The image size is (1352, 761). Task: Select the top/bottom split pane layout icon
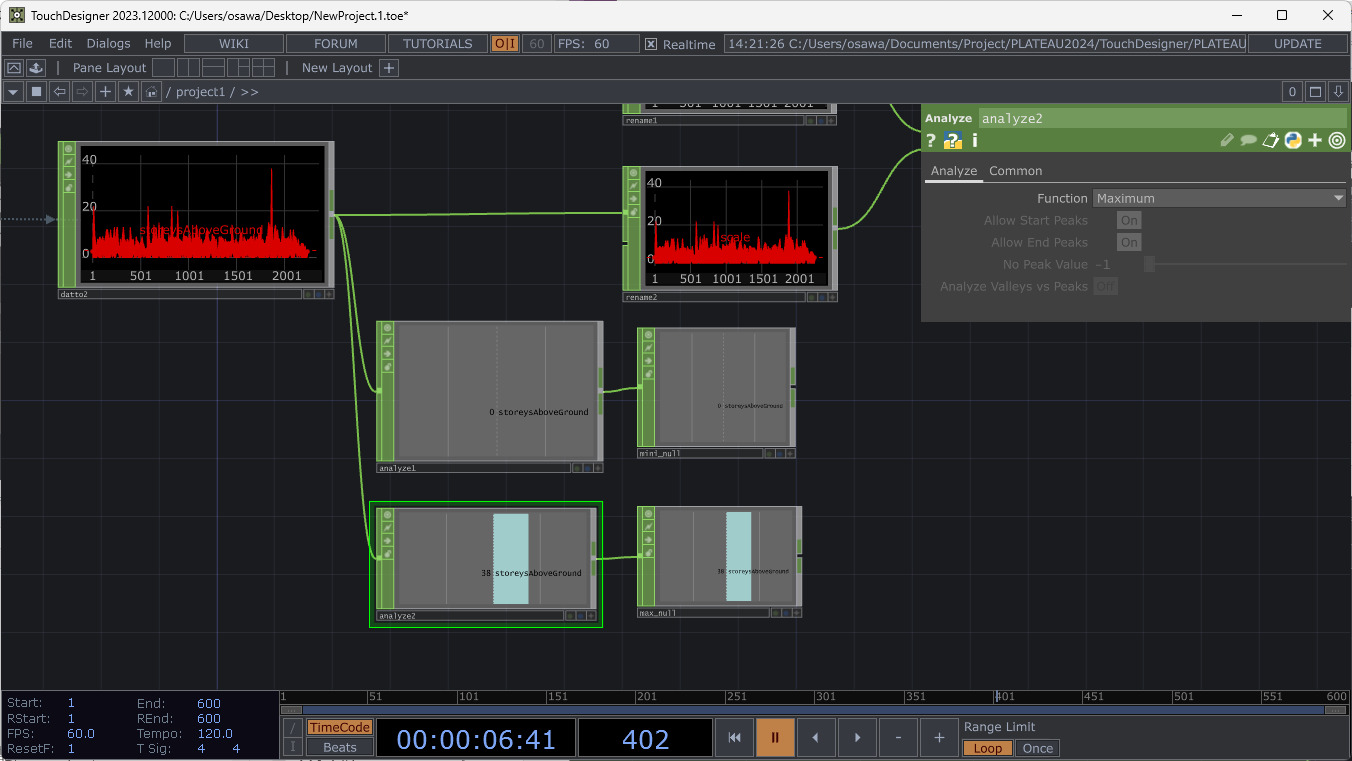[x=213, y=68]
